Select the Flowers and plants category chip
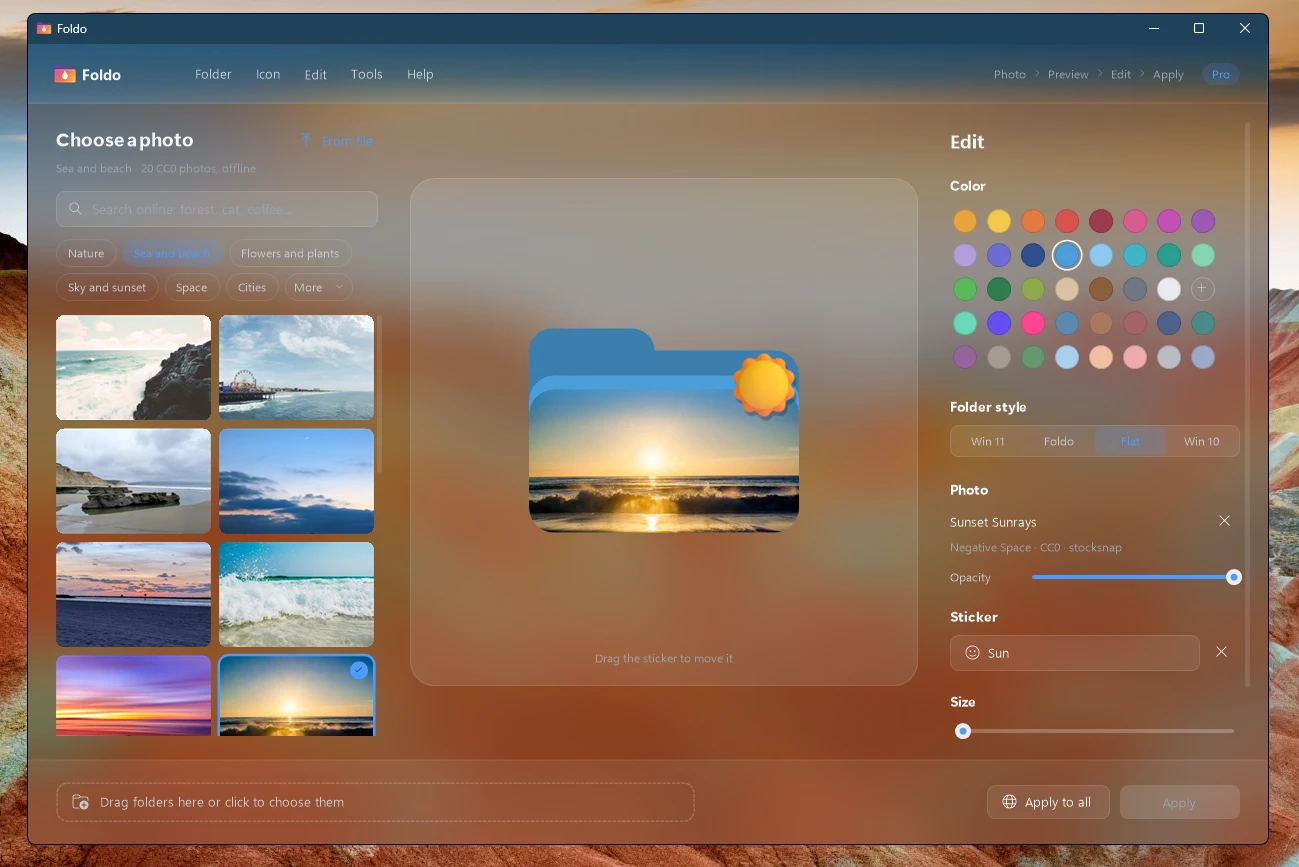Image resolution: width=1299 pixels, height=867 pixels. (x=290, y=254)
